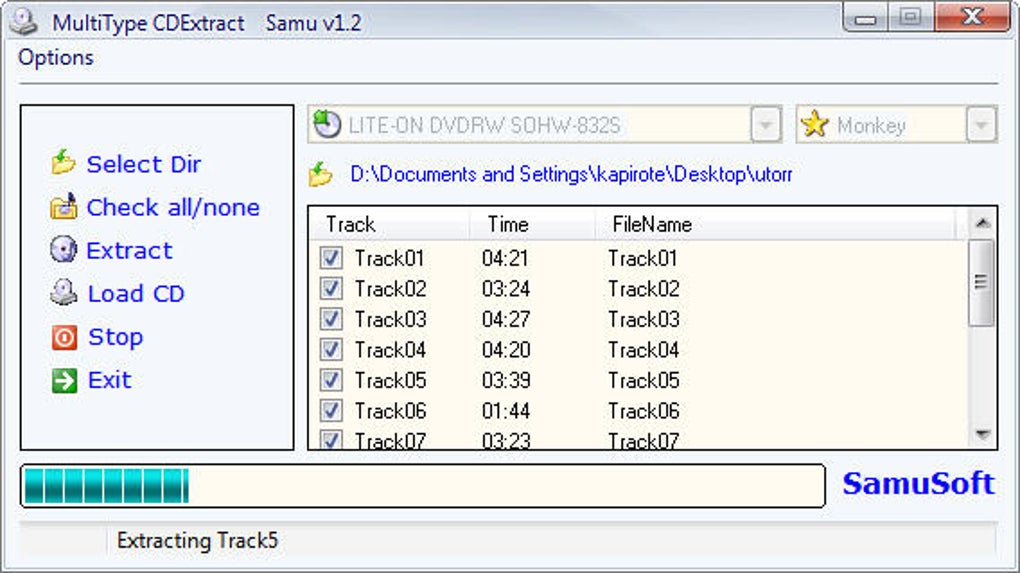
Task: Click the extraction progress bar
Action: [x=423, y=486]
